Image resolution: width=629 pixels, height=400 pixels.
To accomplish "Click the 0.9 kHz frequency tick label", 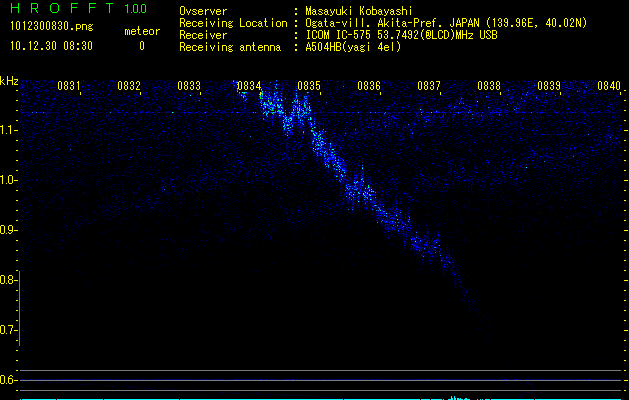I will pyautogui.click(x=7, y=230).
